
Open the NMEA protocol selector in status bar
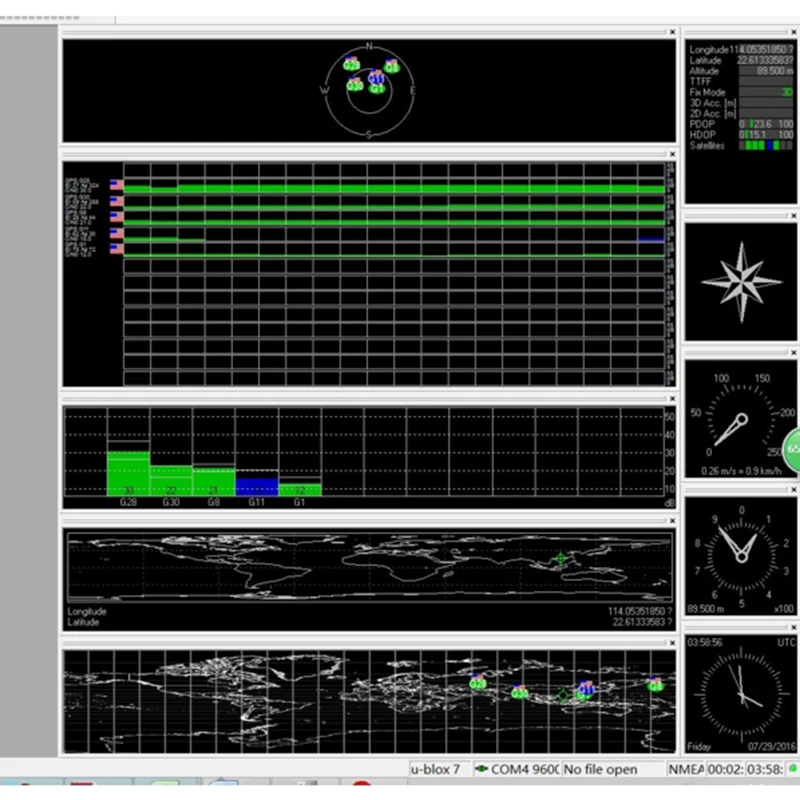tap(686, 769)
